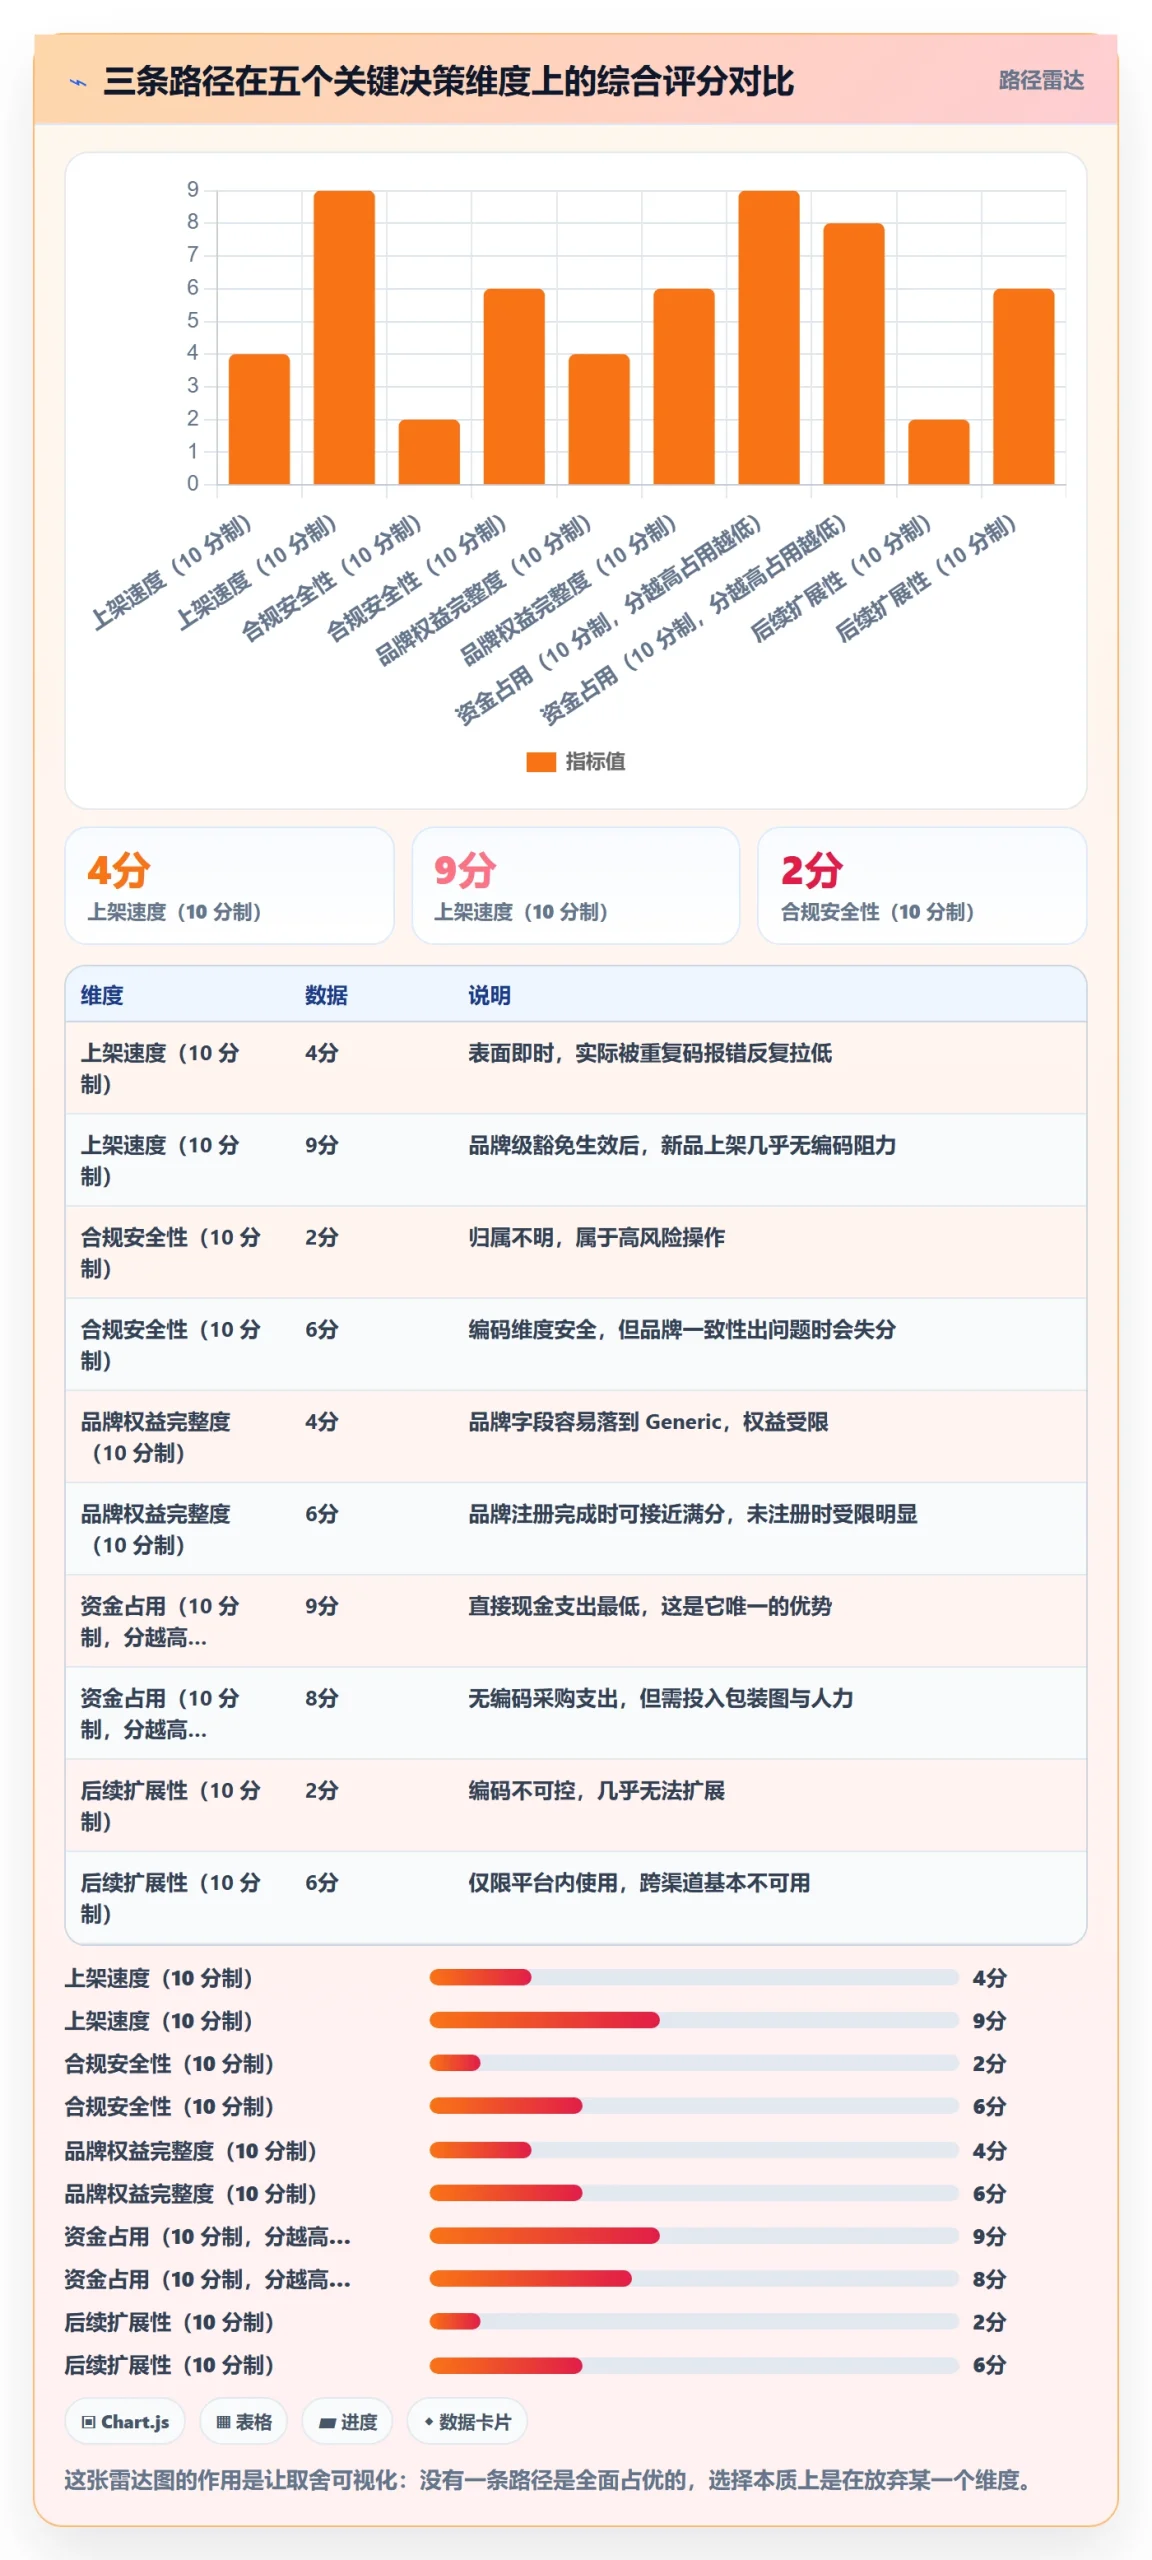Click the cell 品牌注册完成时可接近满分，未注册时受限明显

pos(692,1513)
